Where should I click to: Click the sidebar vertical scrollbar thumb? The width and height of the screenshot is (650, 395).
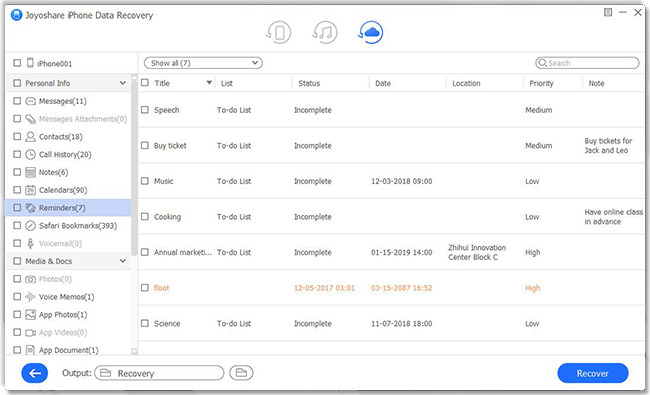[x=134, y=168]
